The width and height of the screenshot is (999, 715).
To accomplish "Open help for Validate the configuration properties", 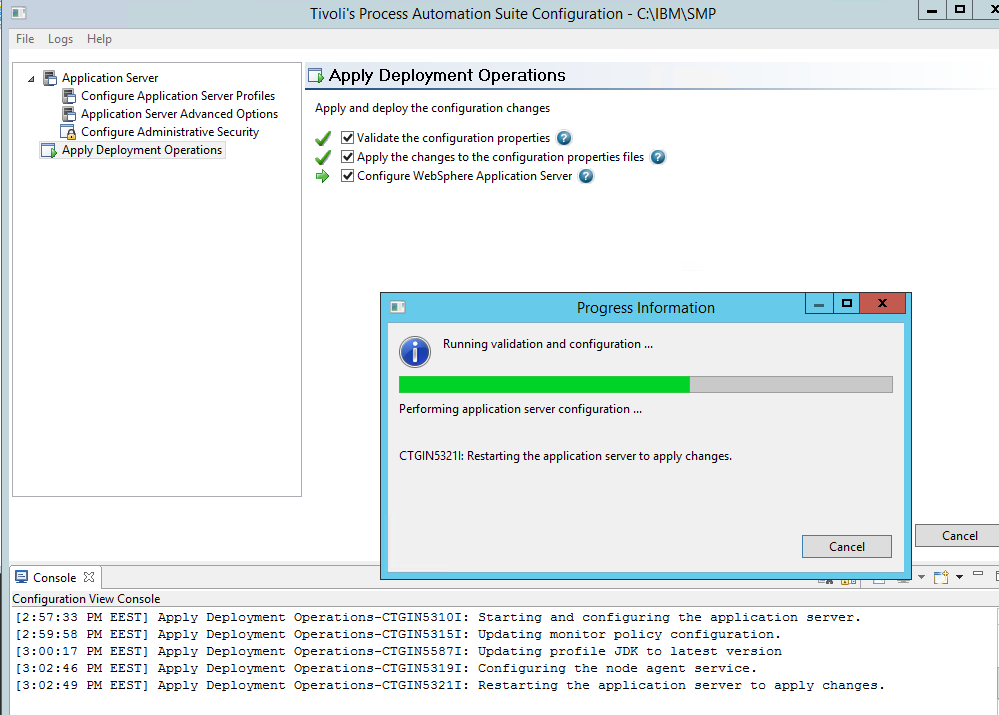I will tap(564, 138).
